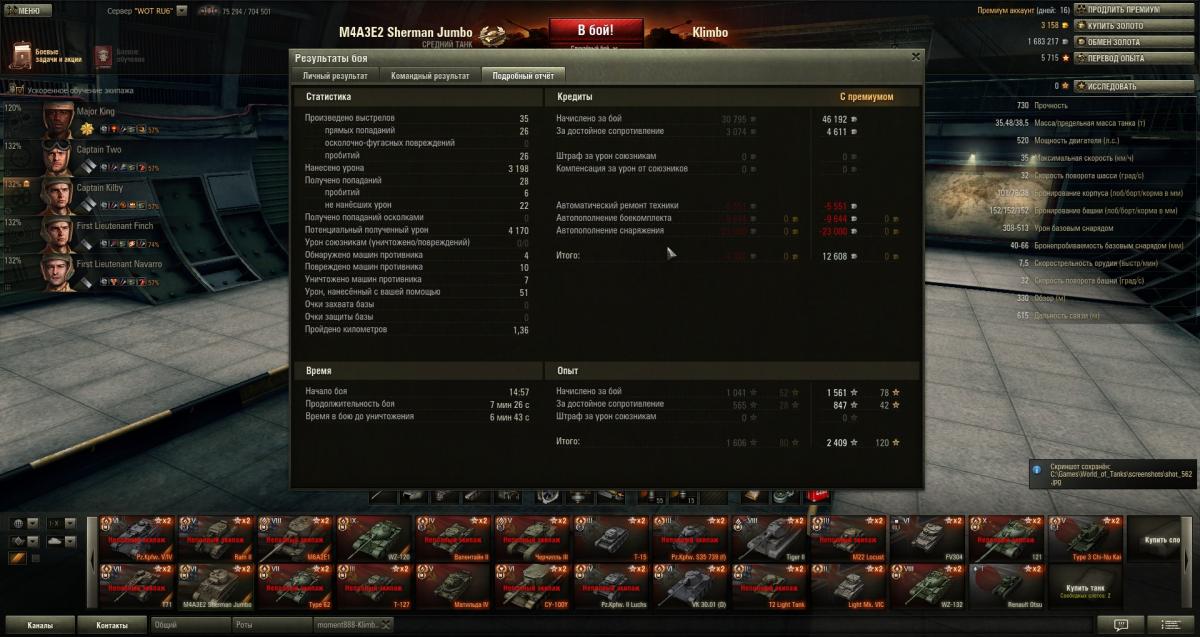The image size is (1200, 637).
Task: Select Черчилль III tank in carousel
Action: pyautogui.click(x=533, y=538)
